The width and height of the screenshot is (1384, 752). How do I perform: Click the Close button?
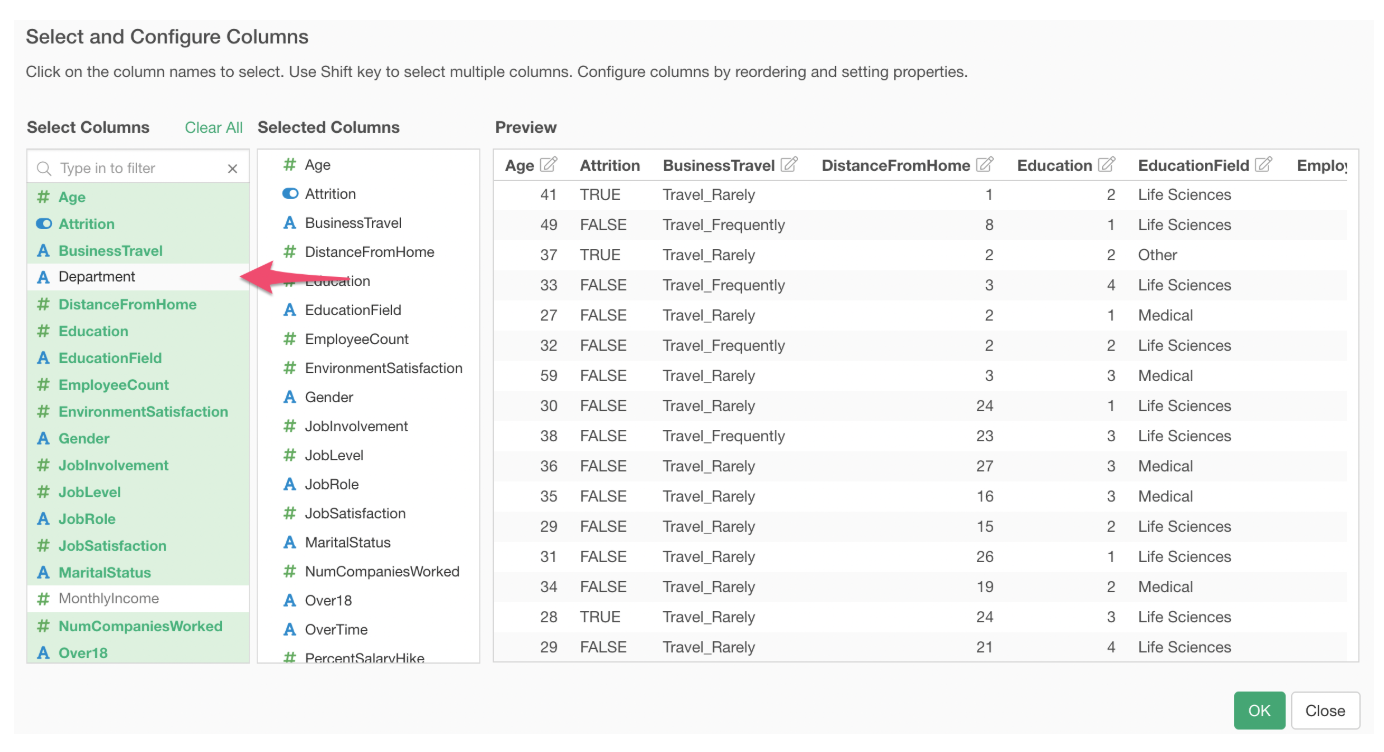(x=1325, y=711)
